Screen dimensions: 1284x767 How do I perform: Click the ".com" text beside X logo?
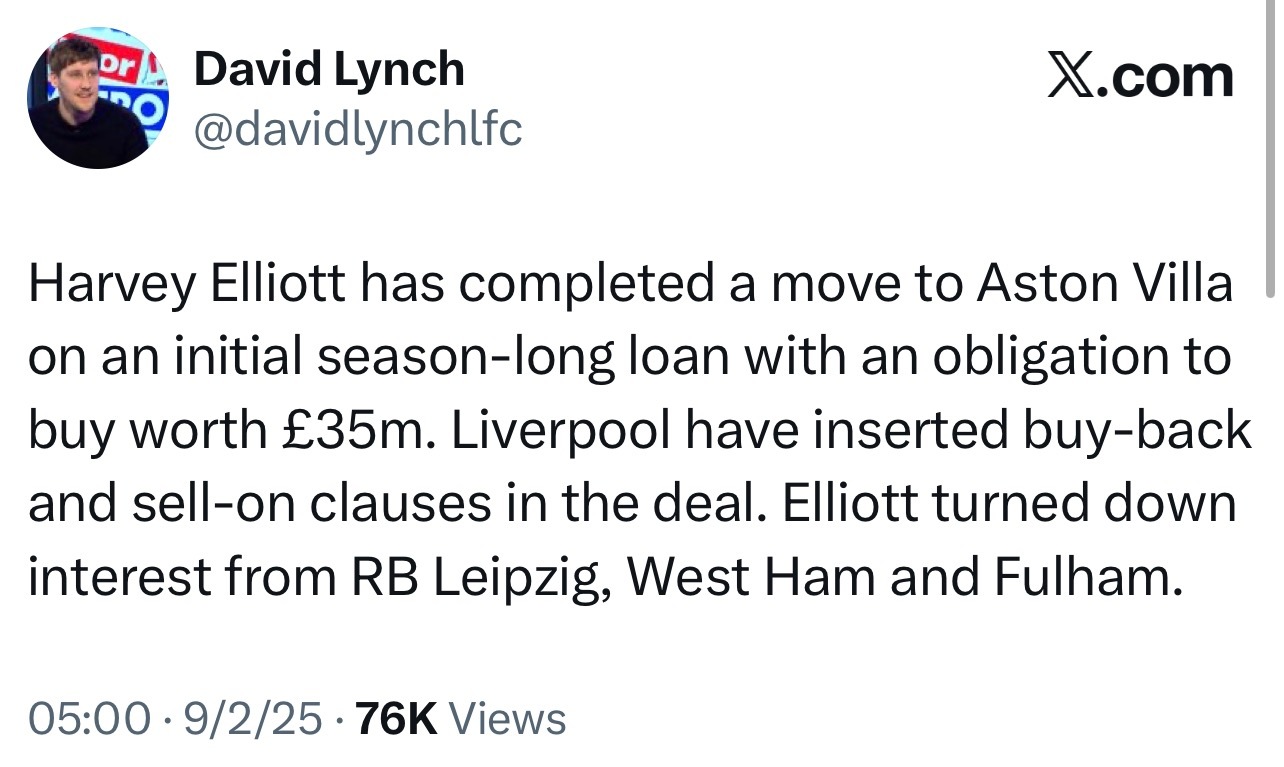1164,79
